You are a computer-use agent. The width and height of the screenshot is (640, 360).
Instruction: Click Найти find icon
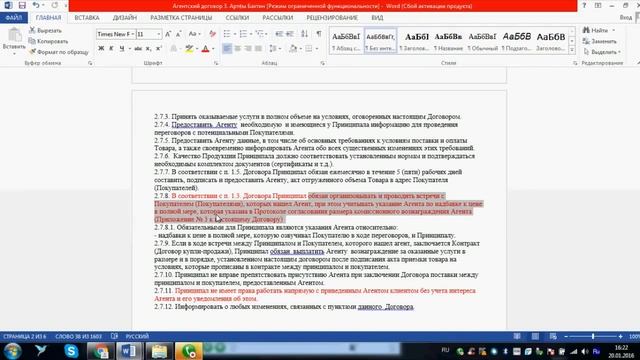tap(596, 31)
